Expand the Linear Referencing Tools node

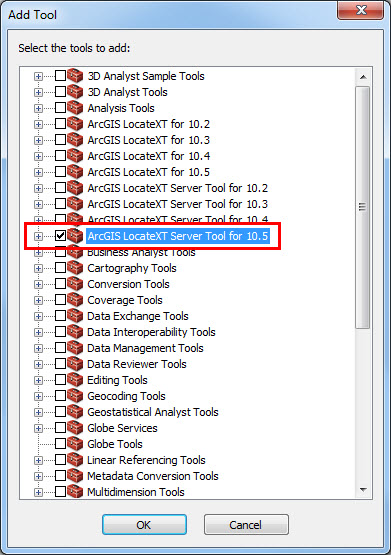tap(38, 460)
